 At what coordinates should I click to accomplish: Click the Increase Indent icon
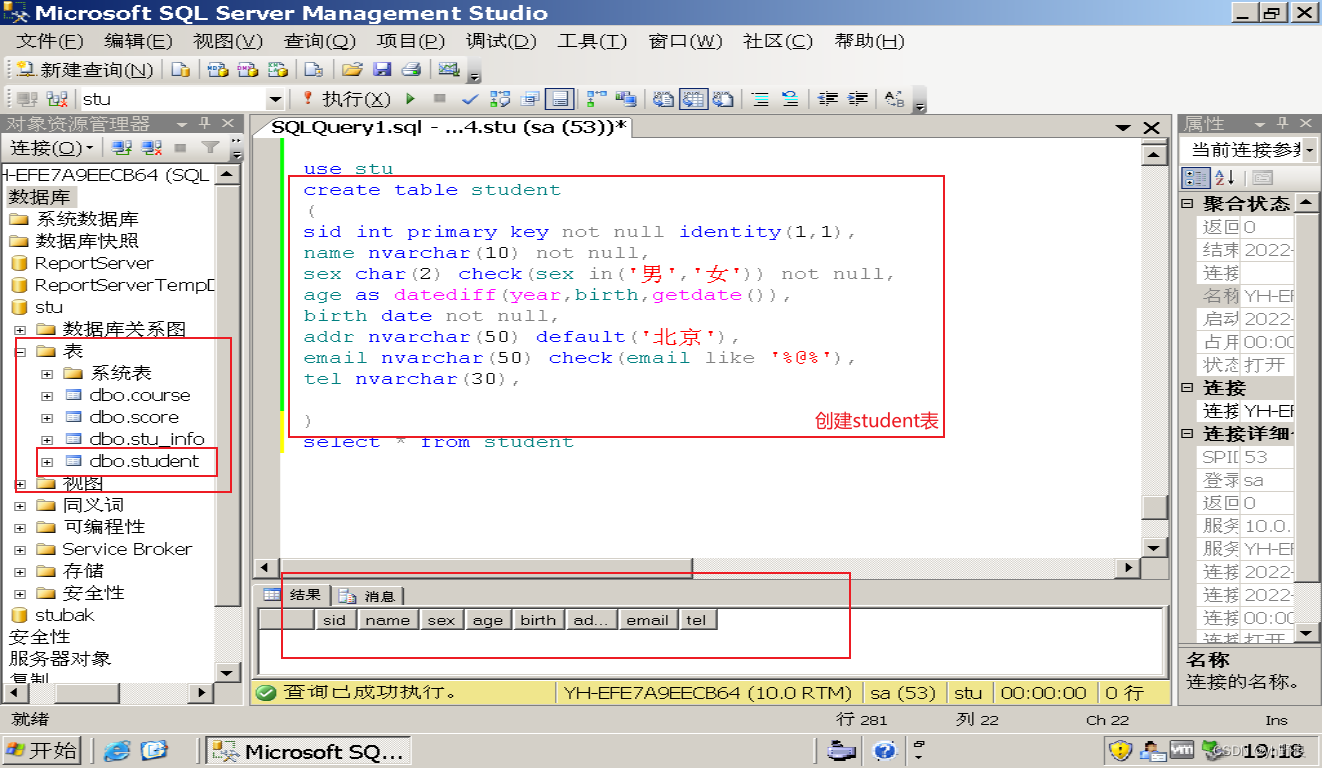pyautogui.click(x=857, y=99)
